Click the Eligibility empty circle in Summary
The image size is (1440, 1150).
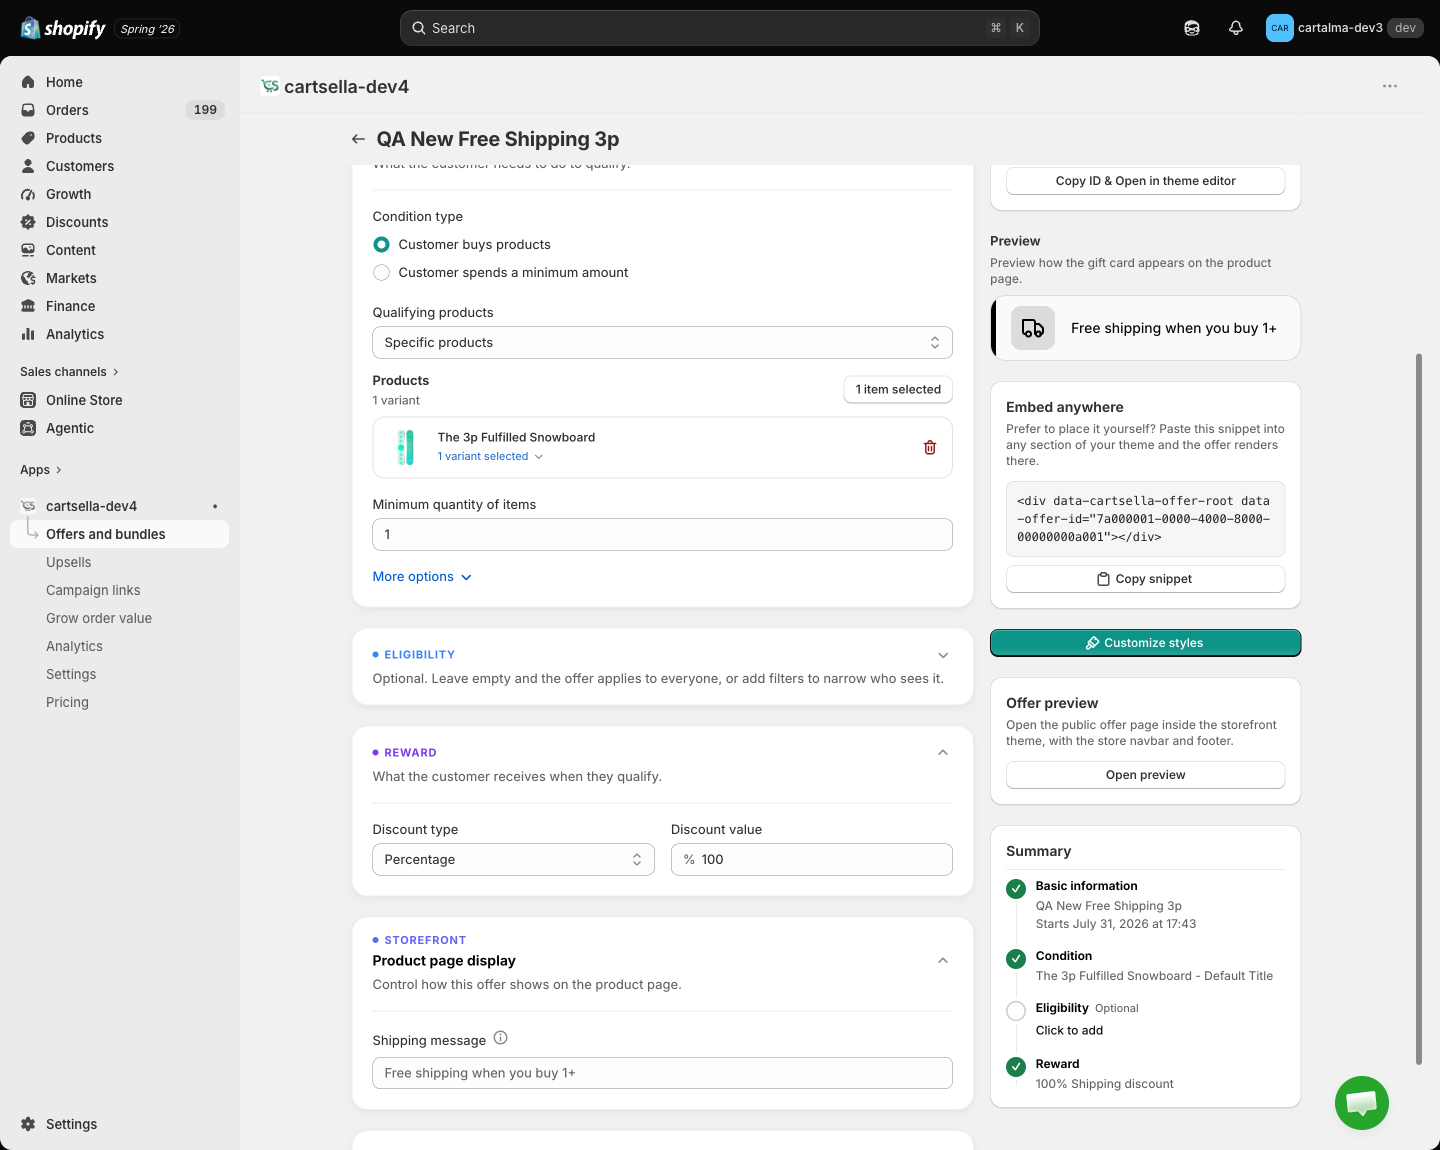[x=1016, y=1010]
